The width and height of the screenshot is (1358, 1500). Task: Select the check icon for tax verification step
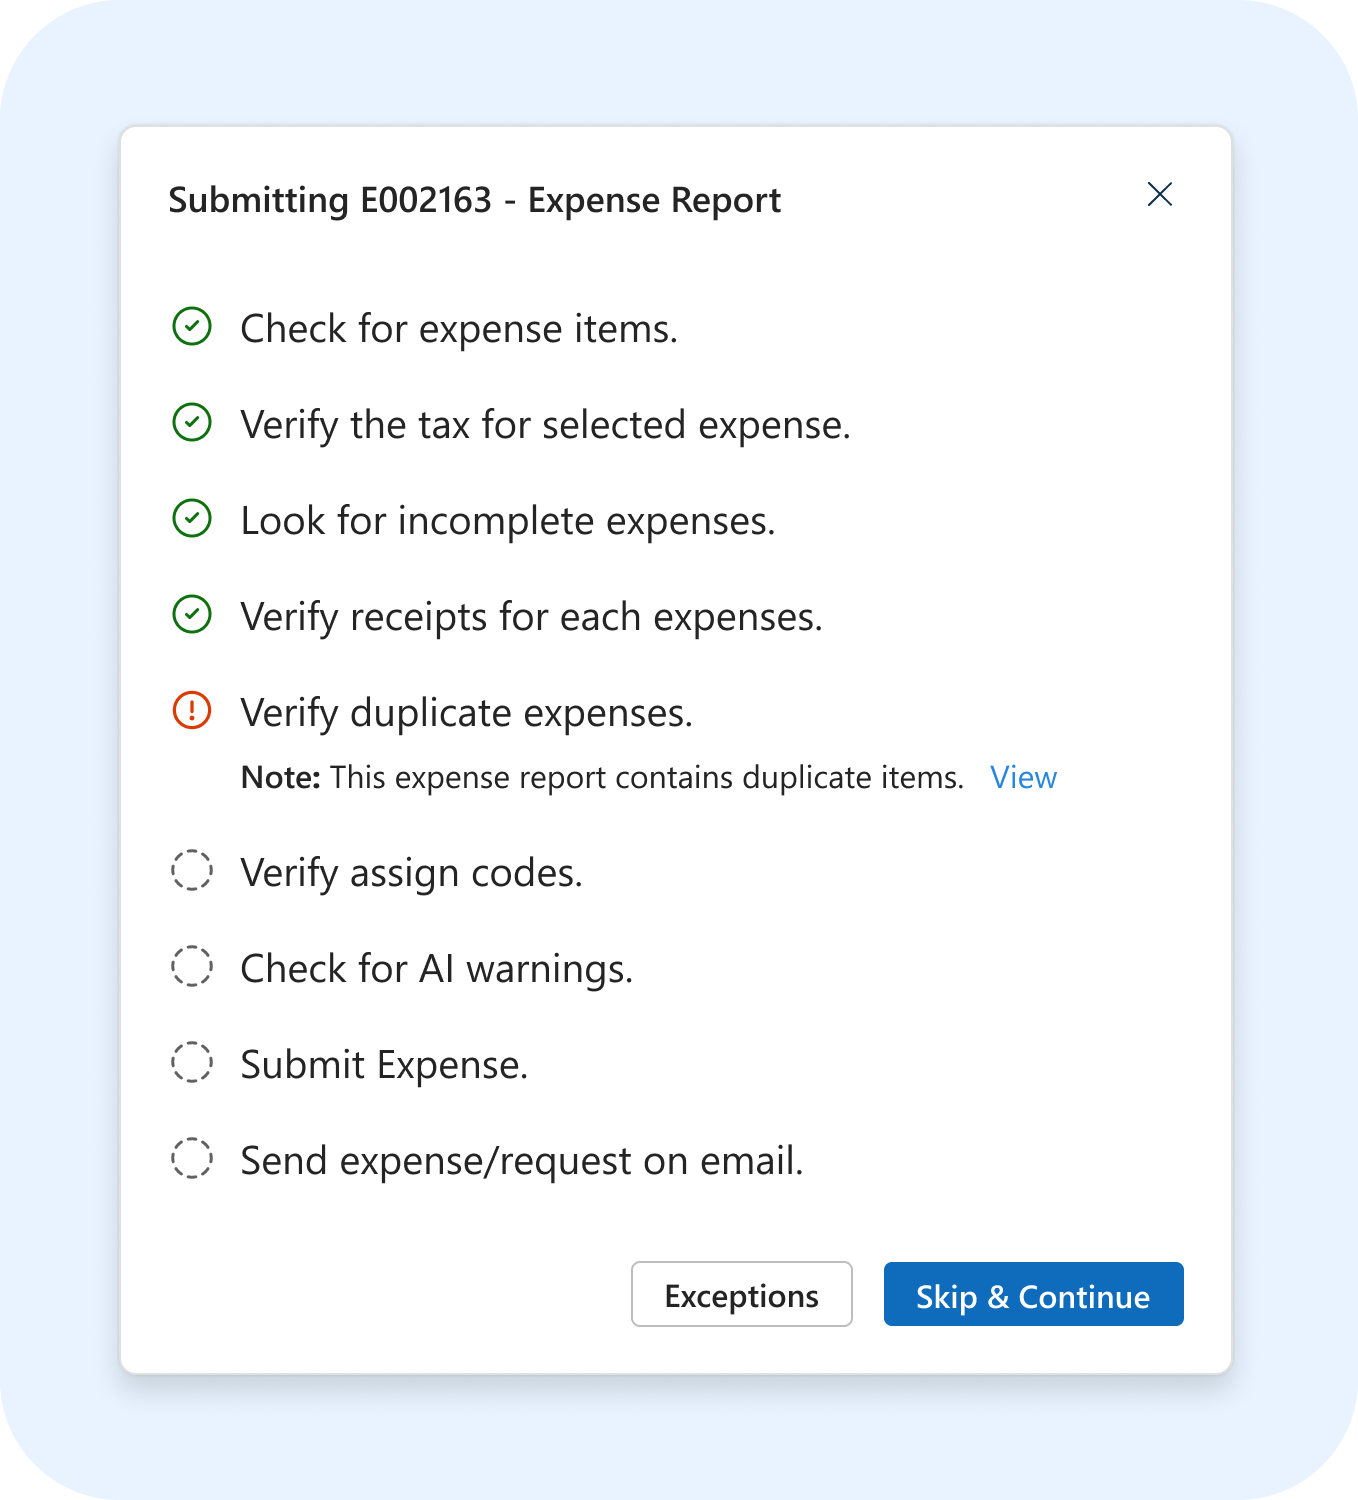click(x=192, y=422)
